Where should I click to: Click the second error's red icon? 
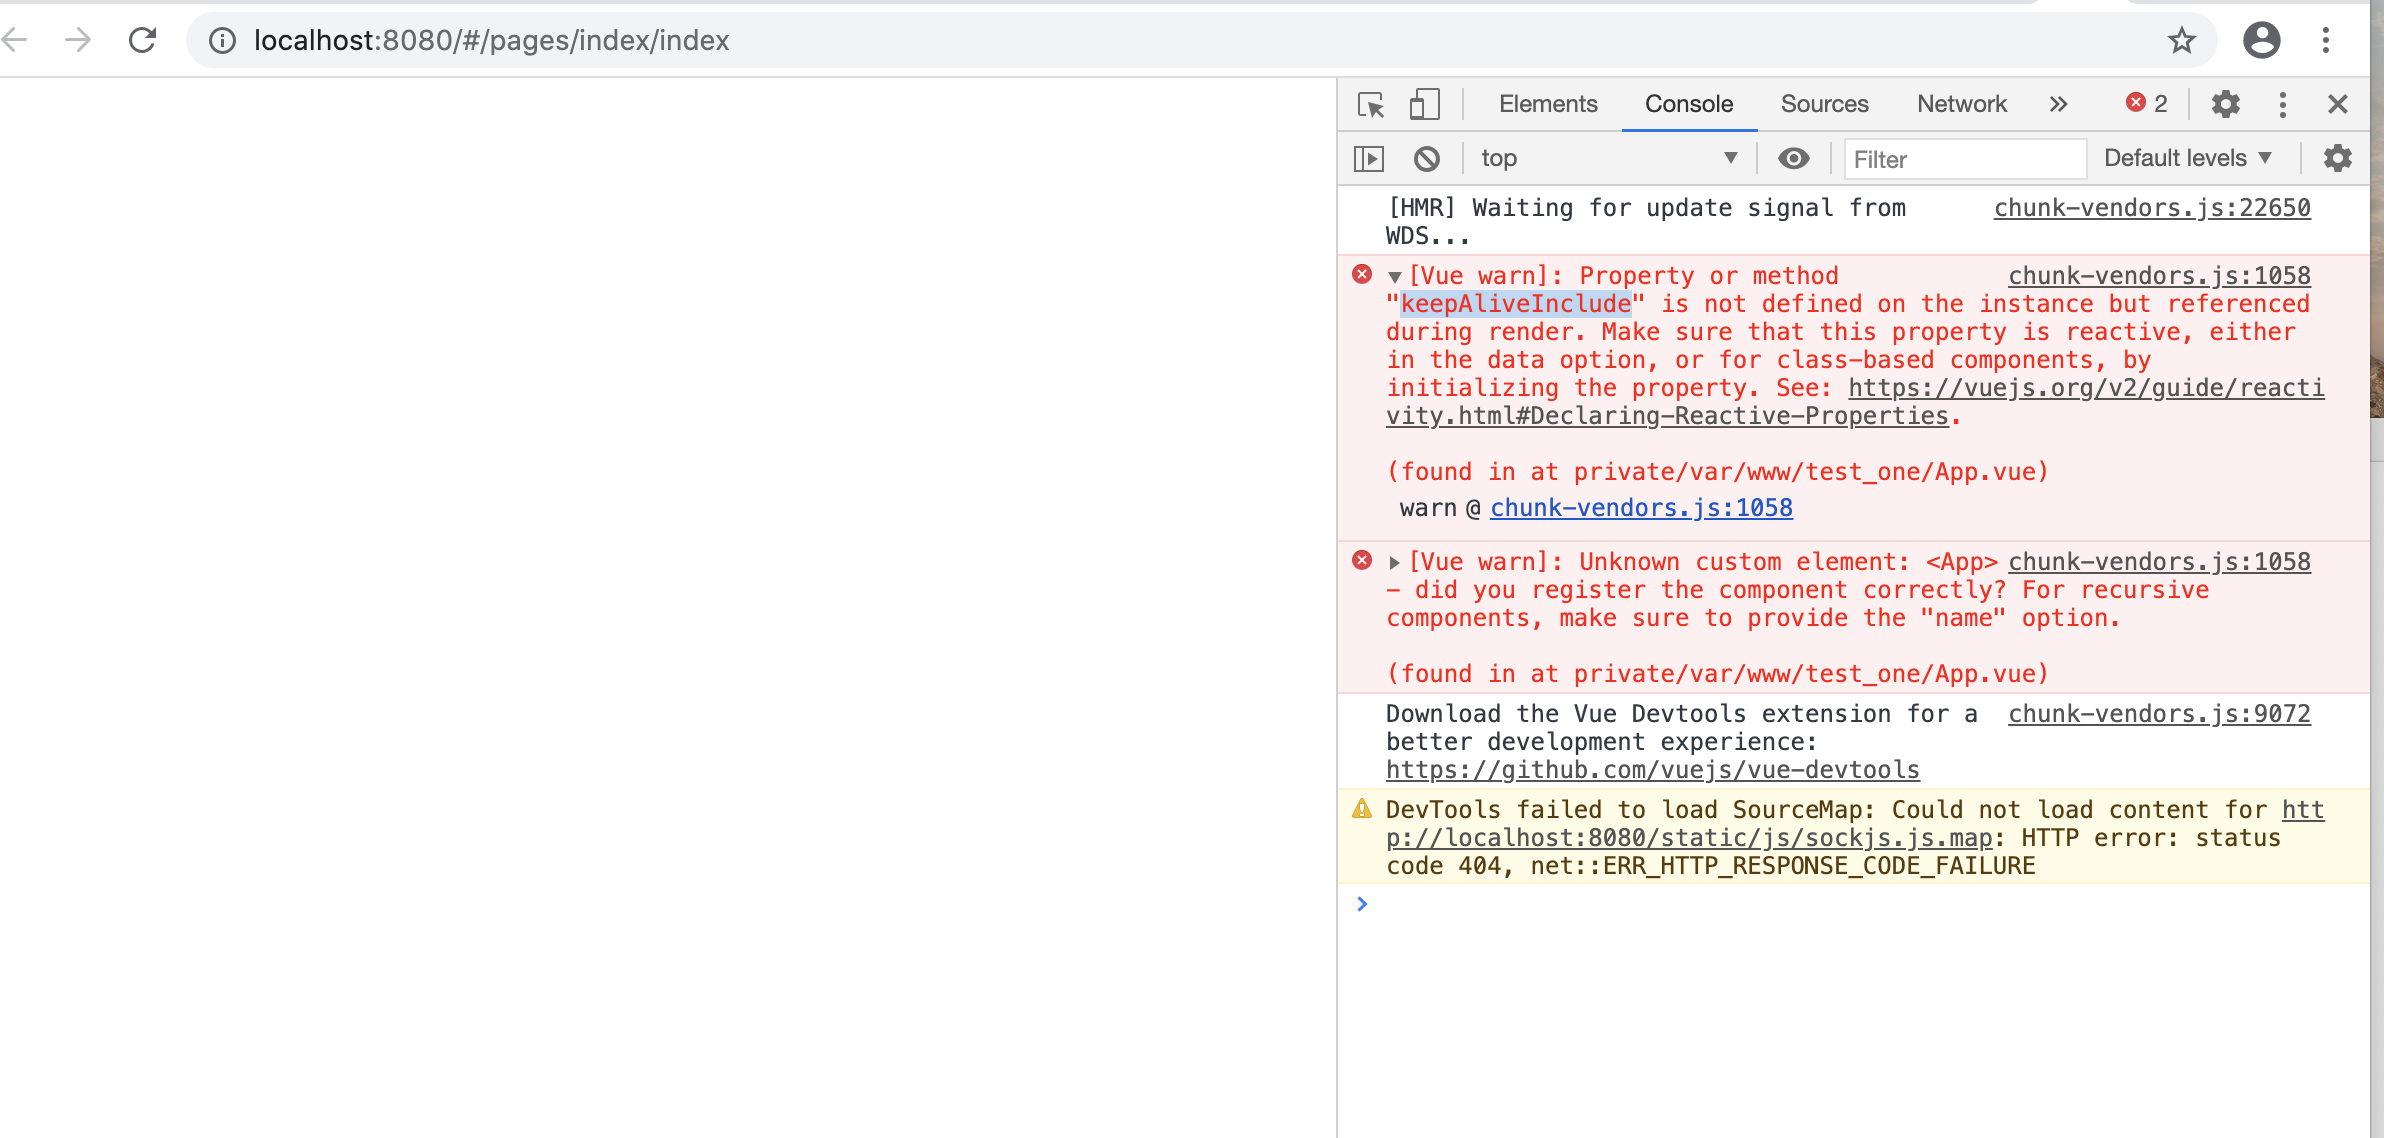pos(1362,560)
